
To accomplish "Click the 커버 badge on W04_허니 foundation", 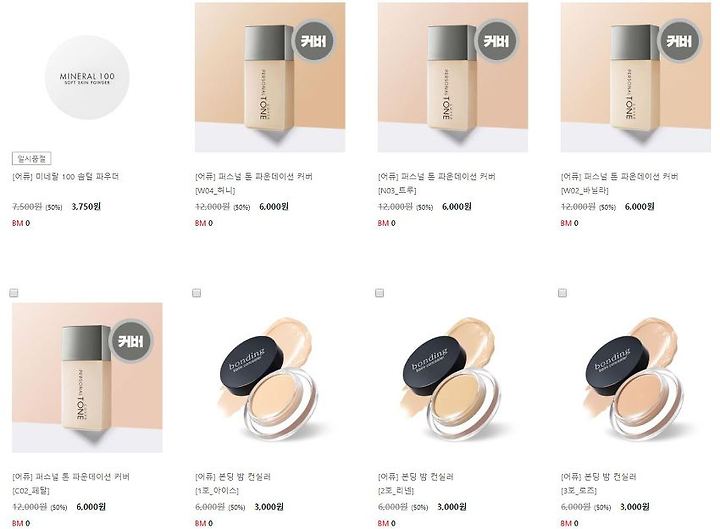I will point(313,41).
